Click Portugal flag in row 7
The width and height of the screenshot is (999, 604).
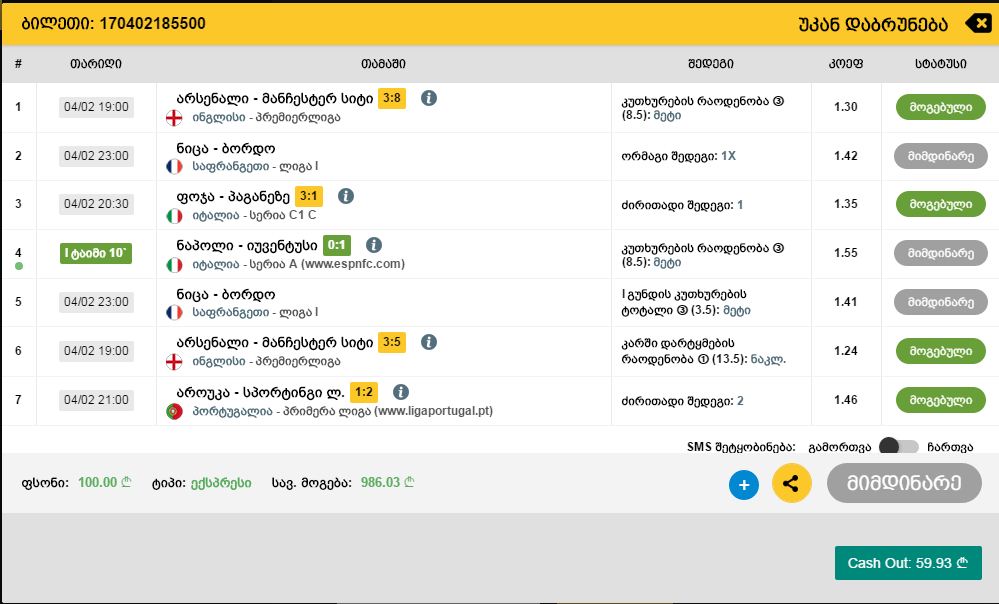(x=174, y=412)
